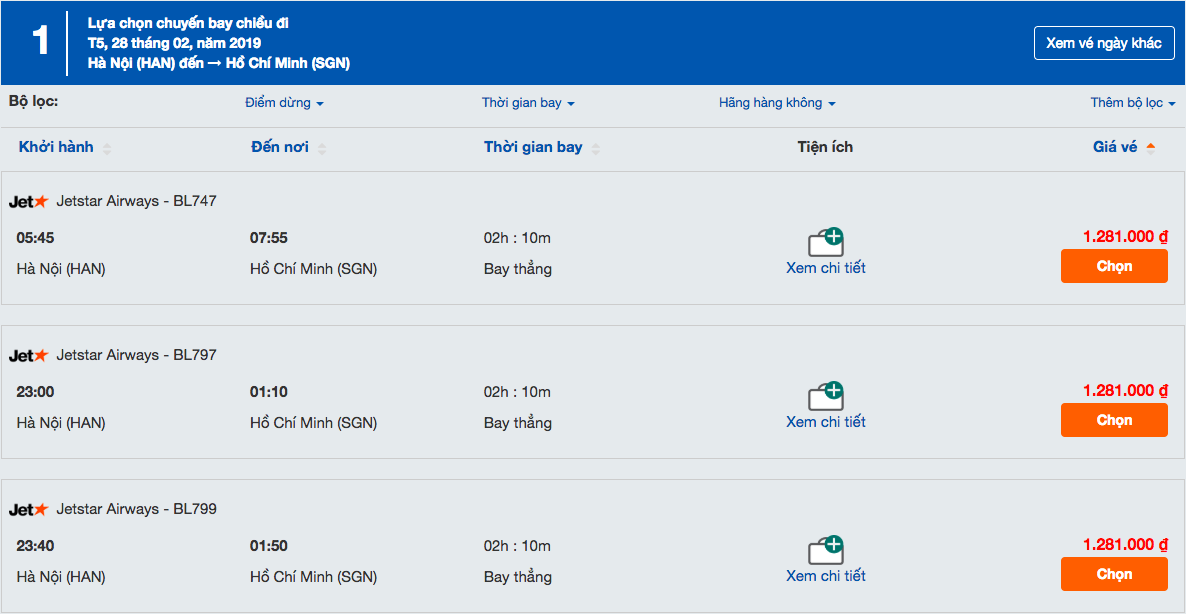This screenshot has width=1186, height=614.
Task: Sort flights by Đến nơi column label
Action: [280, 147]
